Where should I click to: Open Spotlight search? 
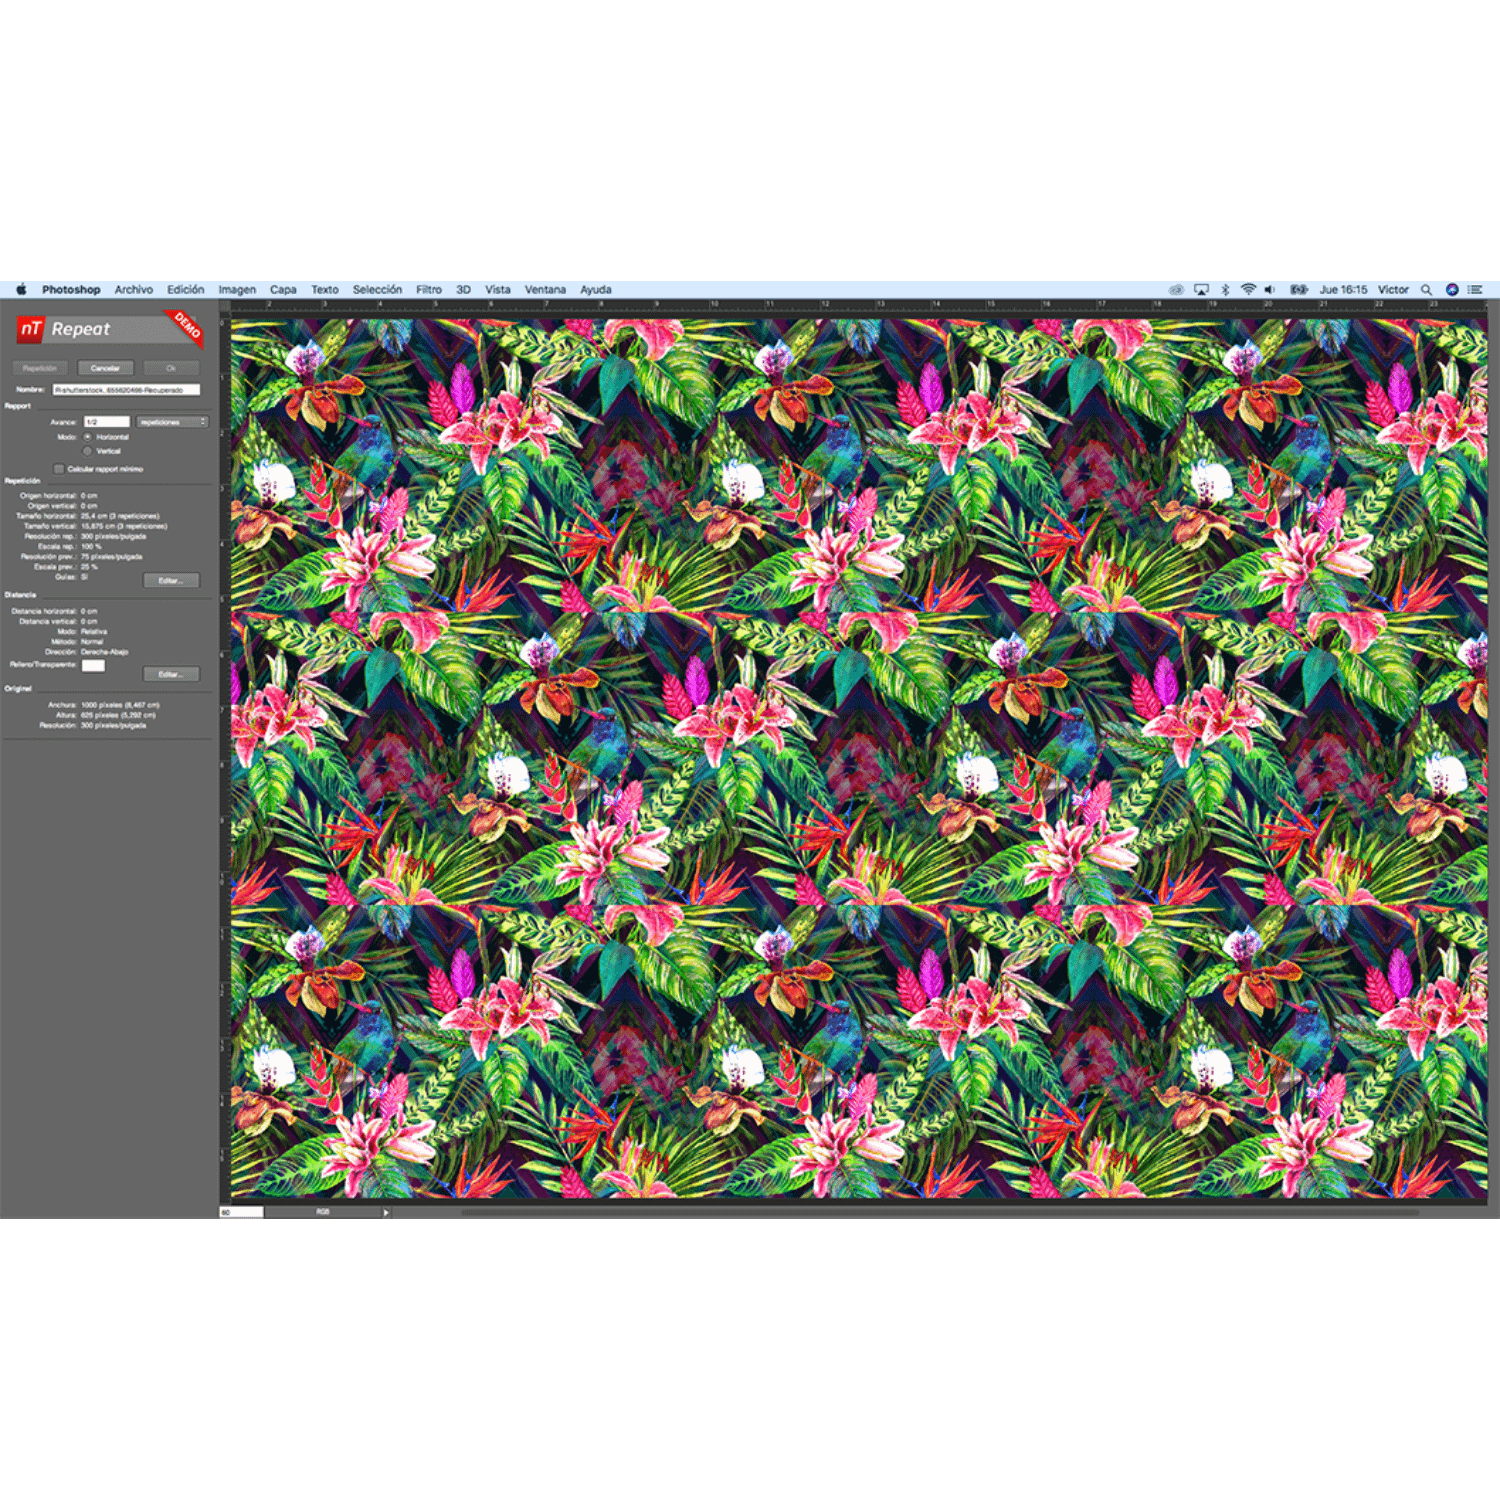pos(1426,290)
